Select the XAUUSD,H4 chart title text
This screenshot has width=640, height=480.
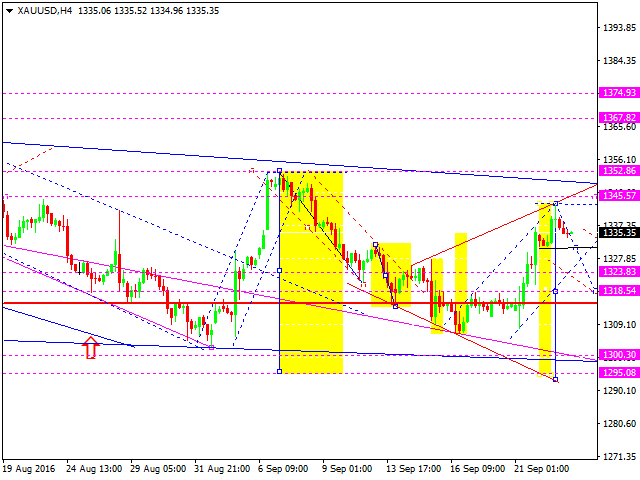click(44, 11)
